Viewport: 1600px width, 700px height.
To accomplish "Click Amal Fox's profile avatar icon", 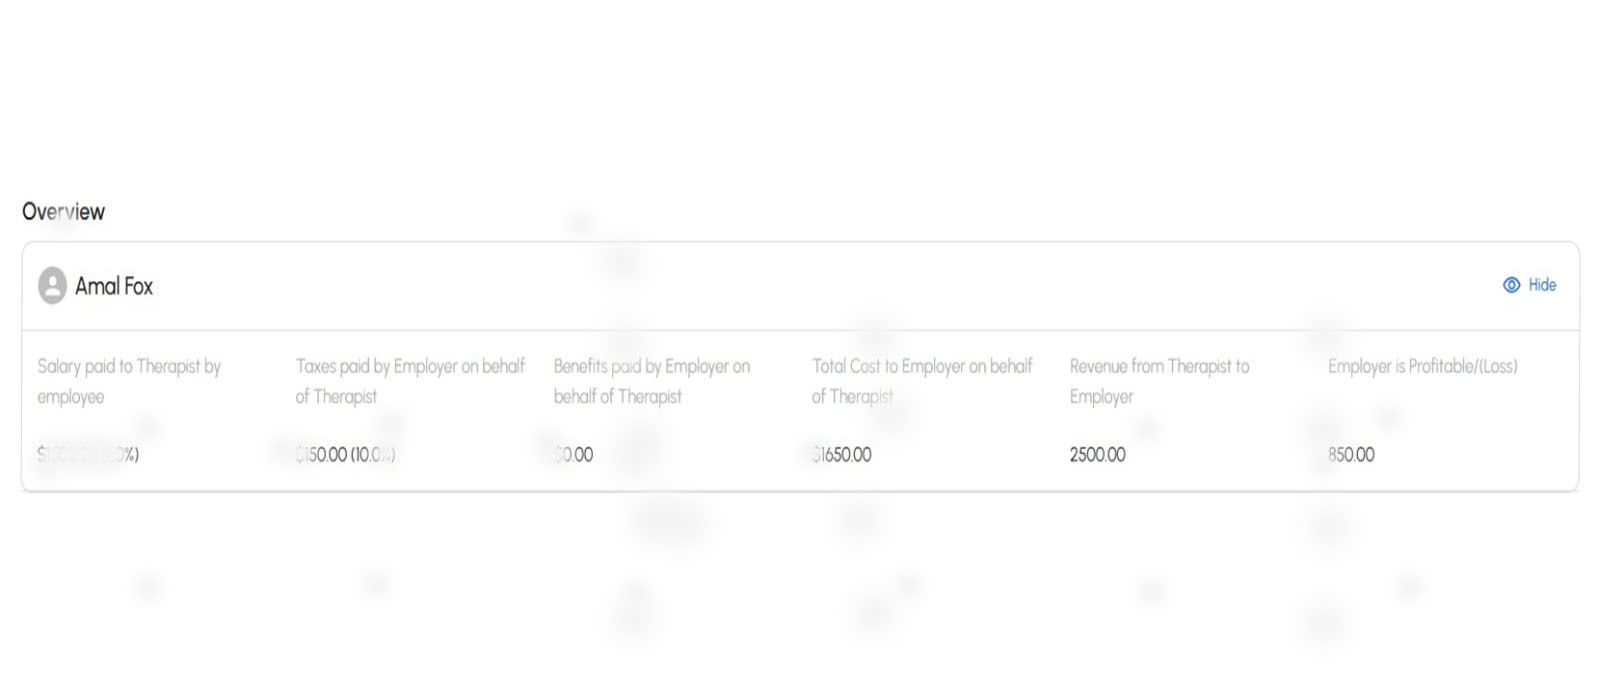I will pyautogui.click(x=52, y=286).
